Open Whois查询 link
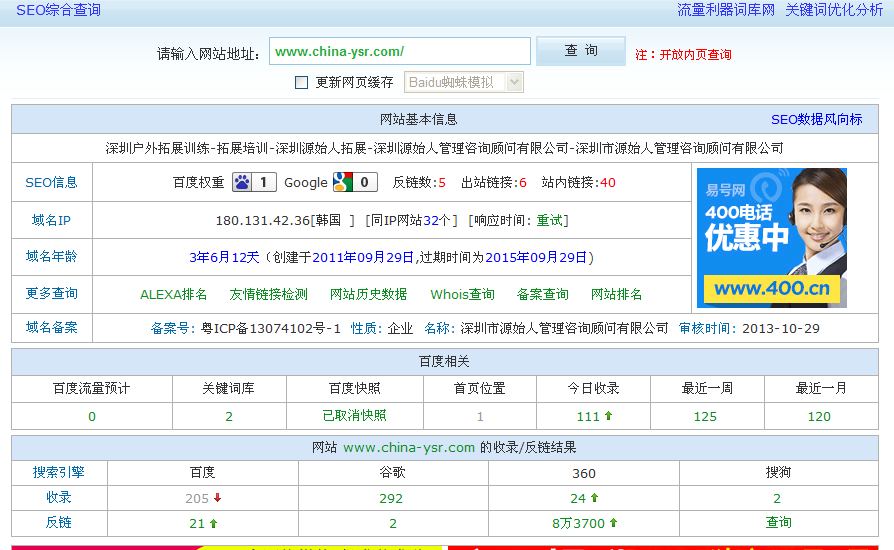 tap(462, 295)
